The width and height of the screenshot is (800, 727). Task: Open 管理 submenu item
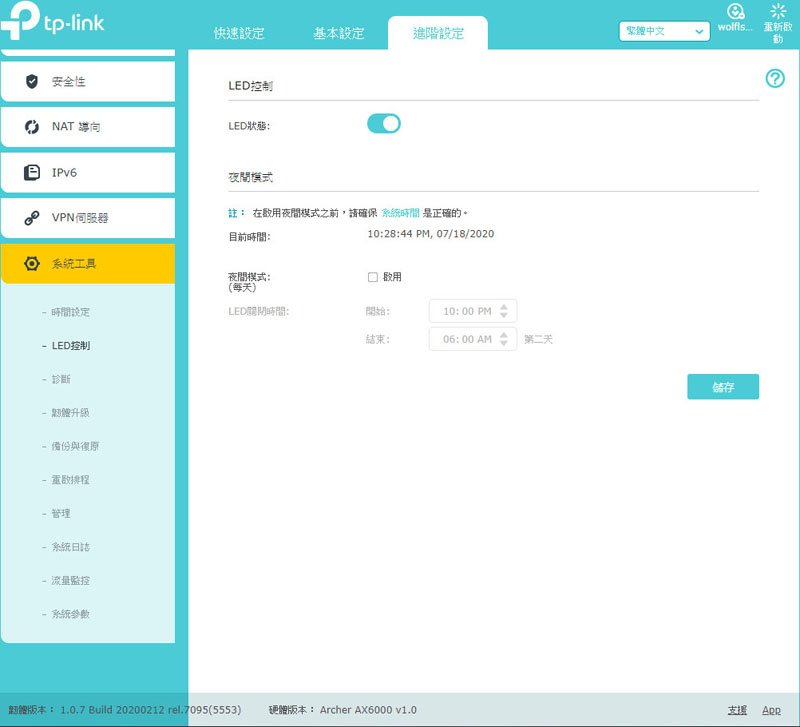(x=61, y=513)
